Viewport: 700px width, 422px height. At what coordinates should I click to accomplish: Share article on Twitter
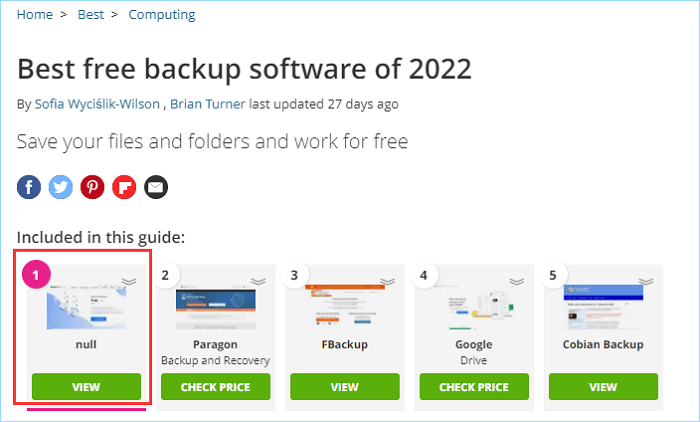click(x=61, y=187)
